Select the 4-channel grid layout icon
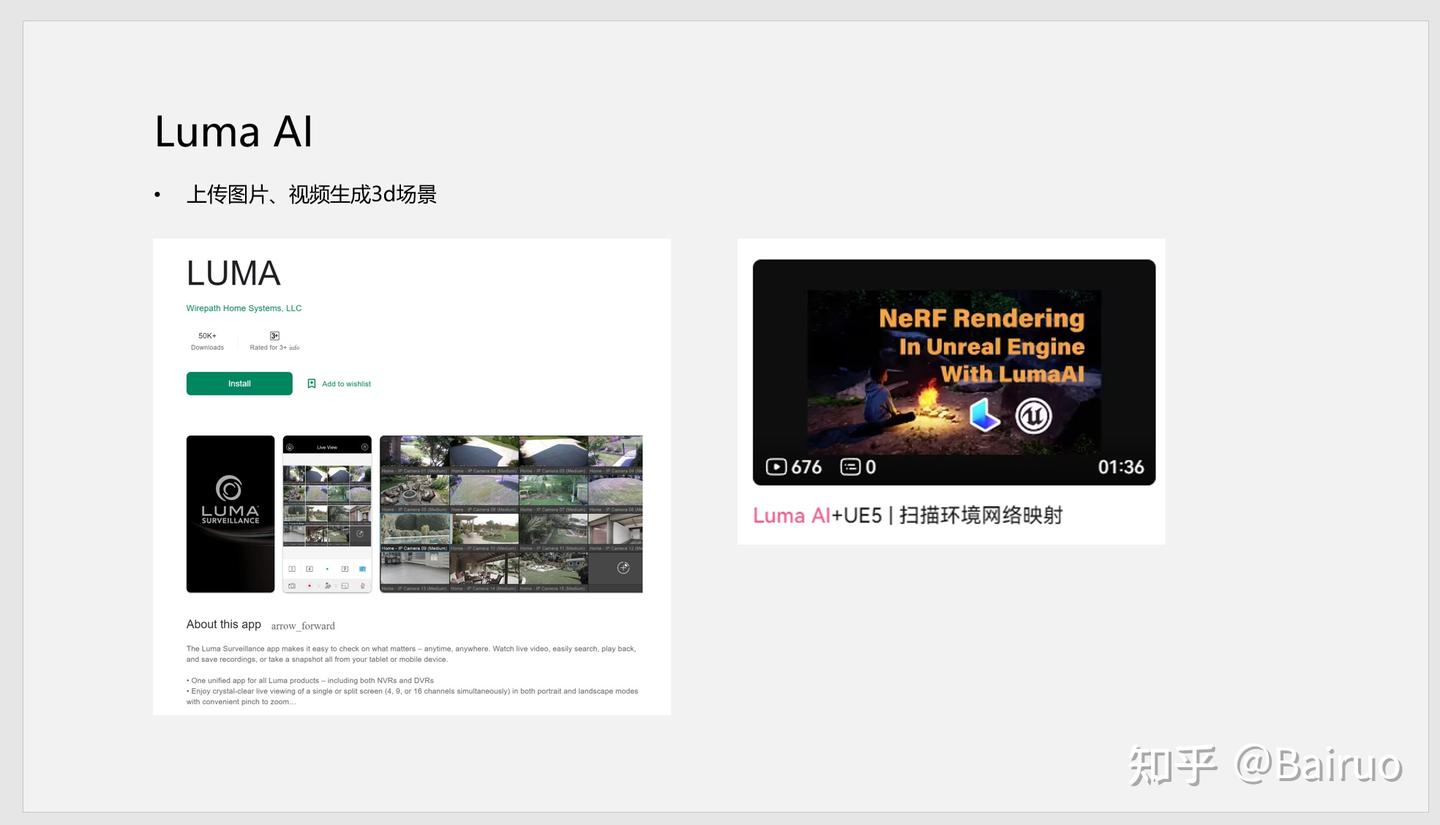The height and width of the screenshot is (825, 1440). tap(309, 567)
